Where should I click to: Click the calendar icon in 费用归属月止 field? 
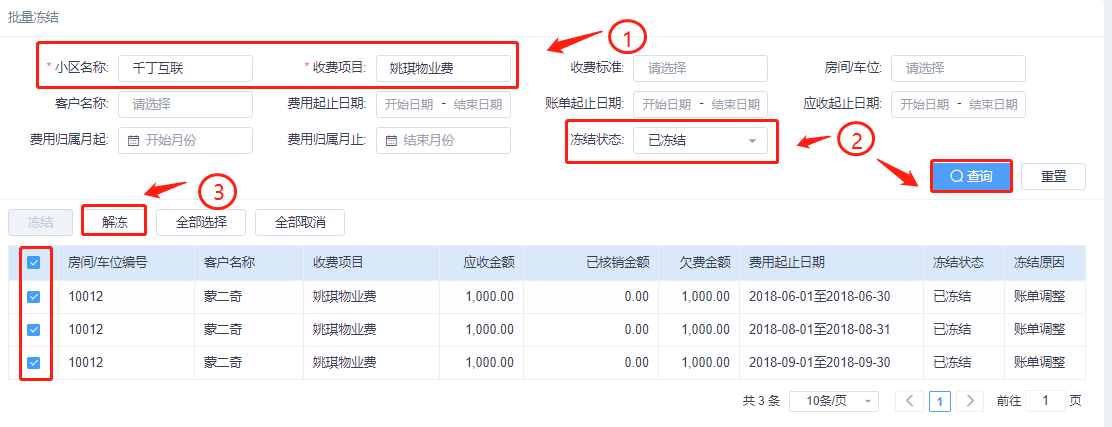pyautogui.click(x=391, y=140)
